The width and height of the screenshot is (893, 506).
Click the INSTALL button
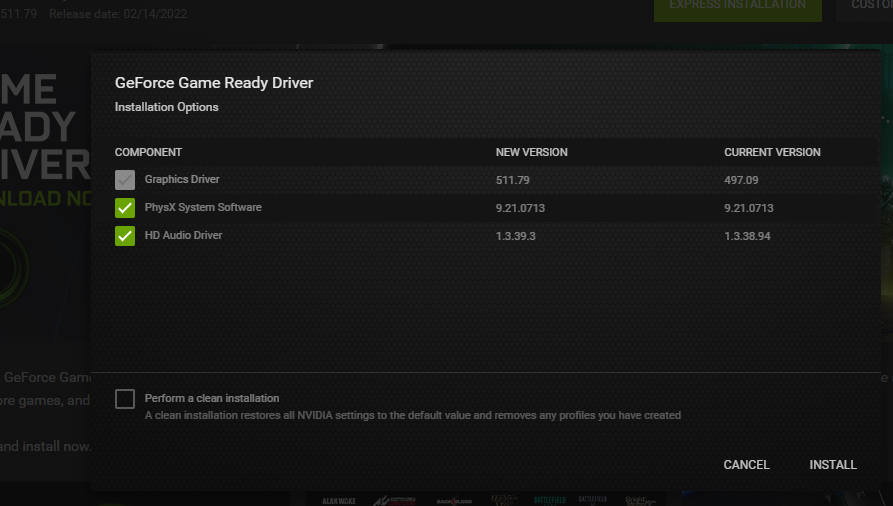coord(833,464)
